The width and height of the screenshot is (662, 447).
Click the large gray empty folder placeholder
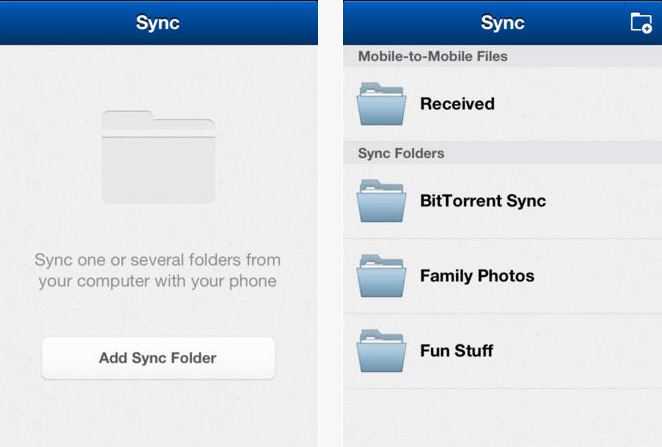click(x=158, y=157)
